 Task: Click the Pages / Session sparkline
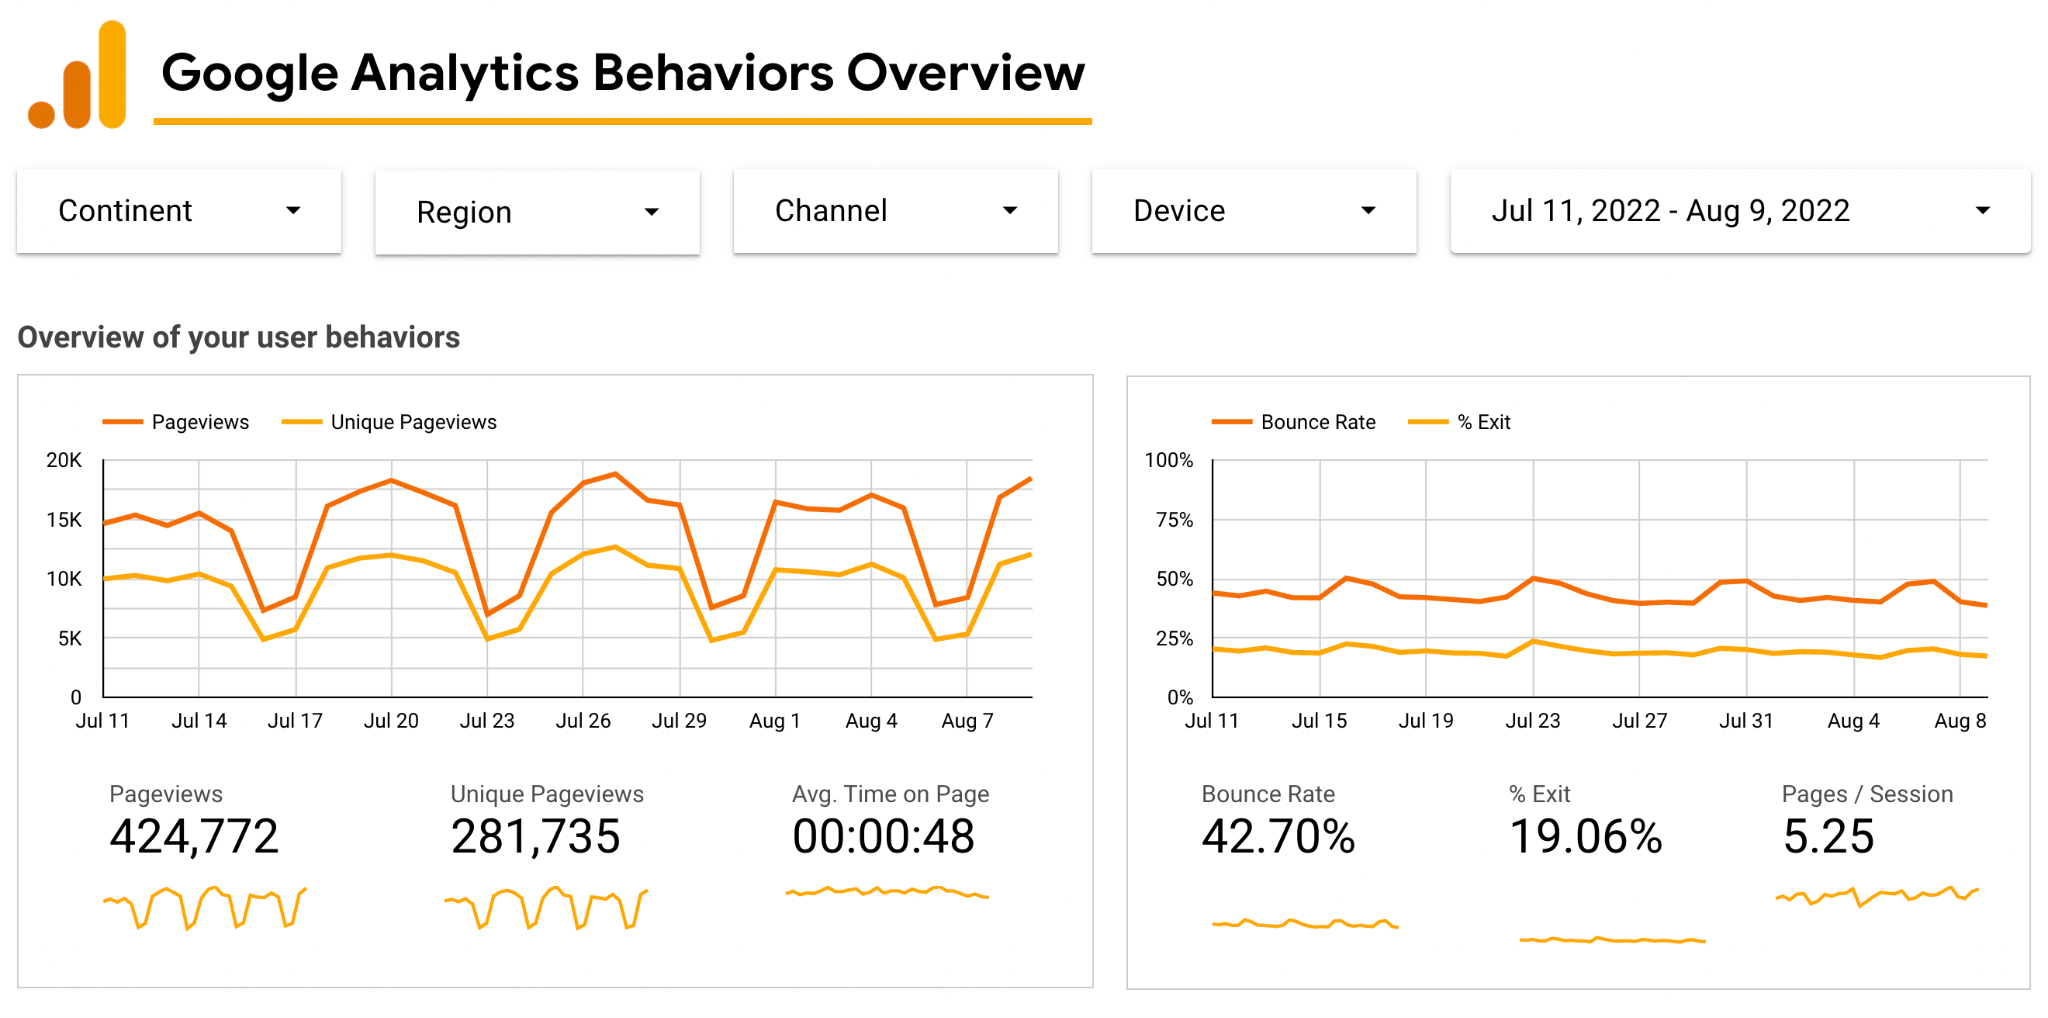coord(1878,895)
